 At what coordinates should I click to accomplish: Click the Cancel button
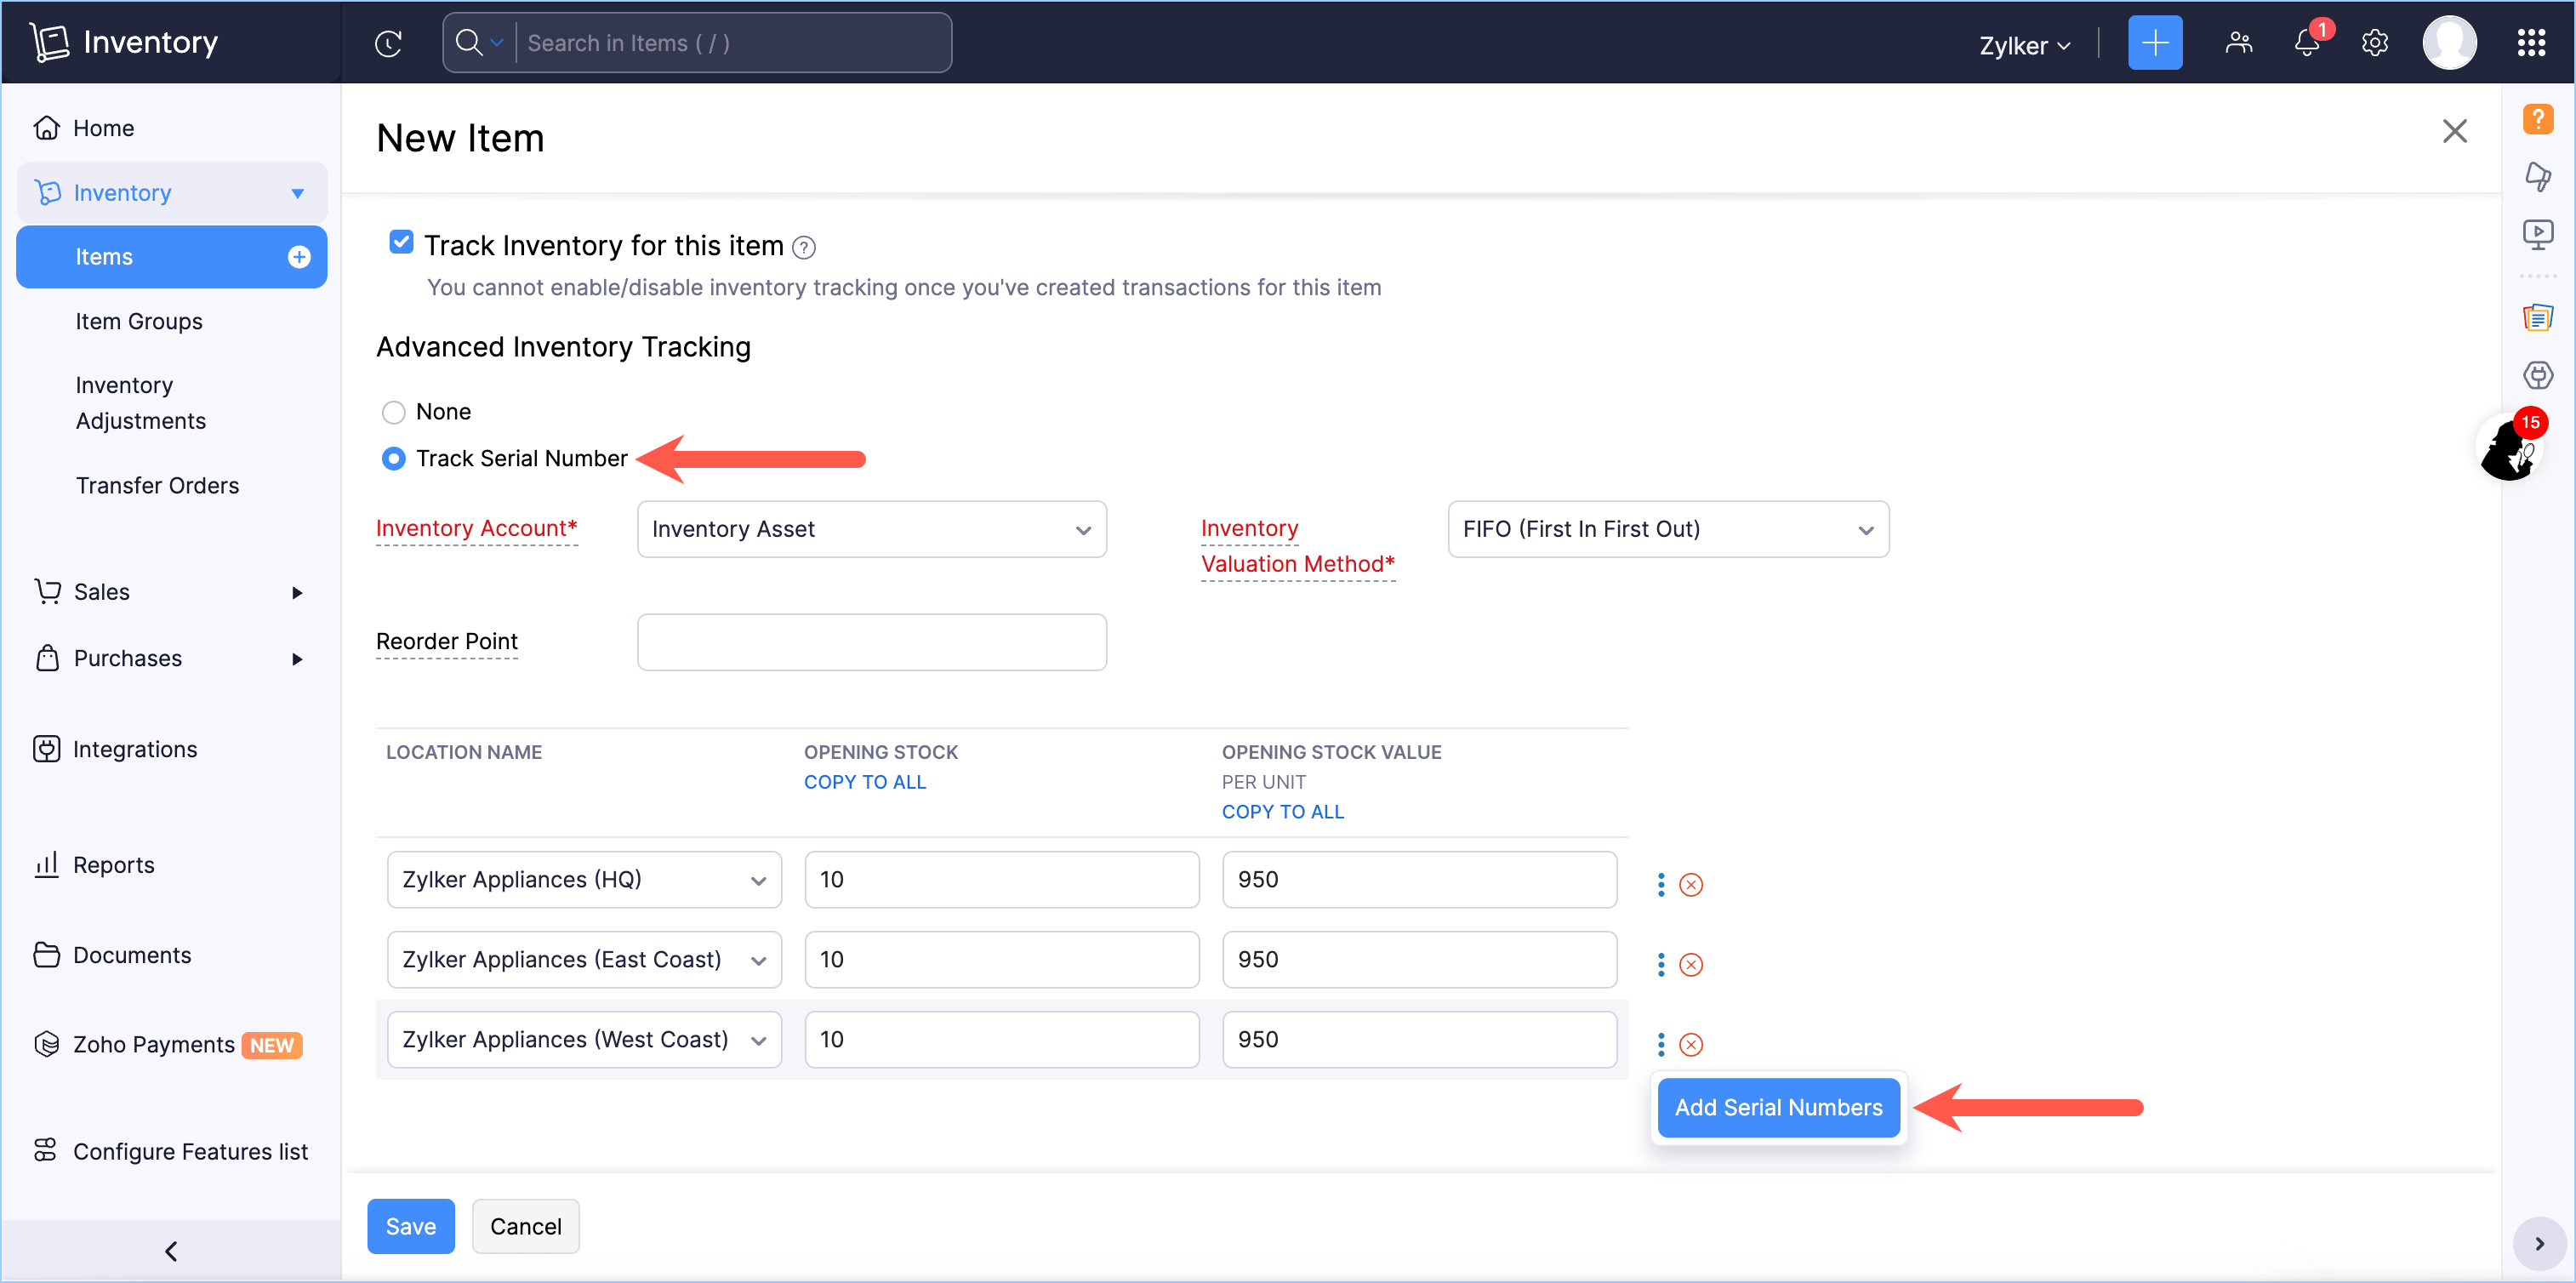coord(525,1226)
